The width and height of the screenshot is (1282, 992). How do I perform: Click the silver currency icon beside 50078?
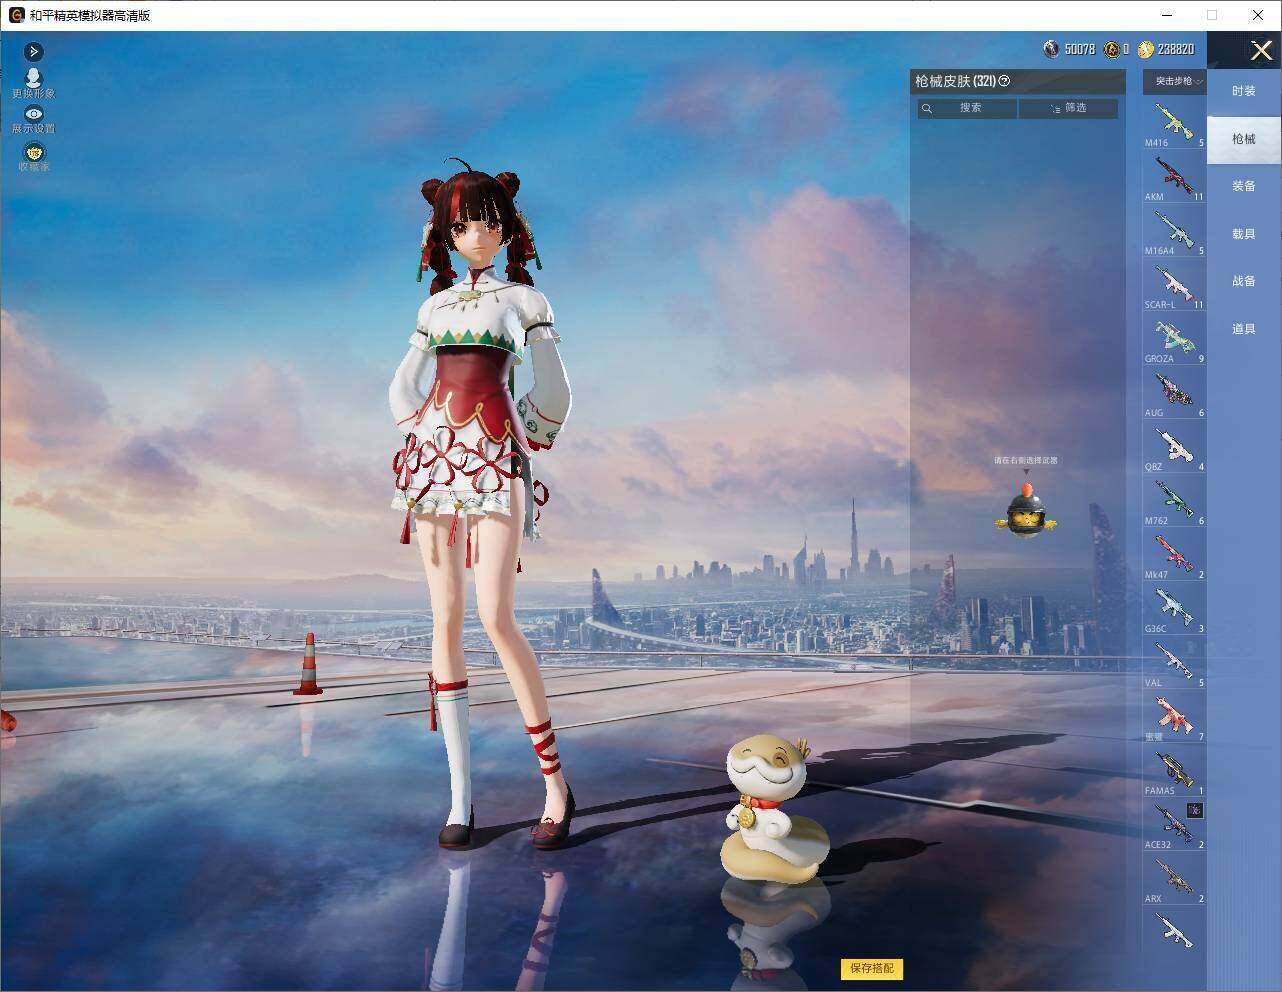(1051, 48)
